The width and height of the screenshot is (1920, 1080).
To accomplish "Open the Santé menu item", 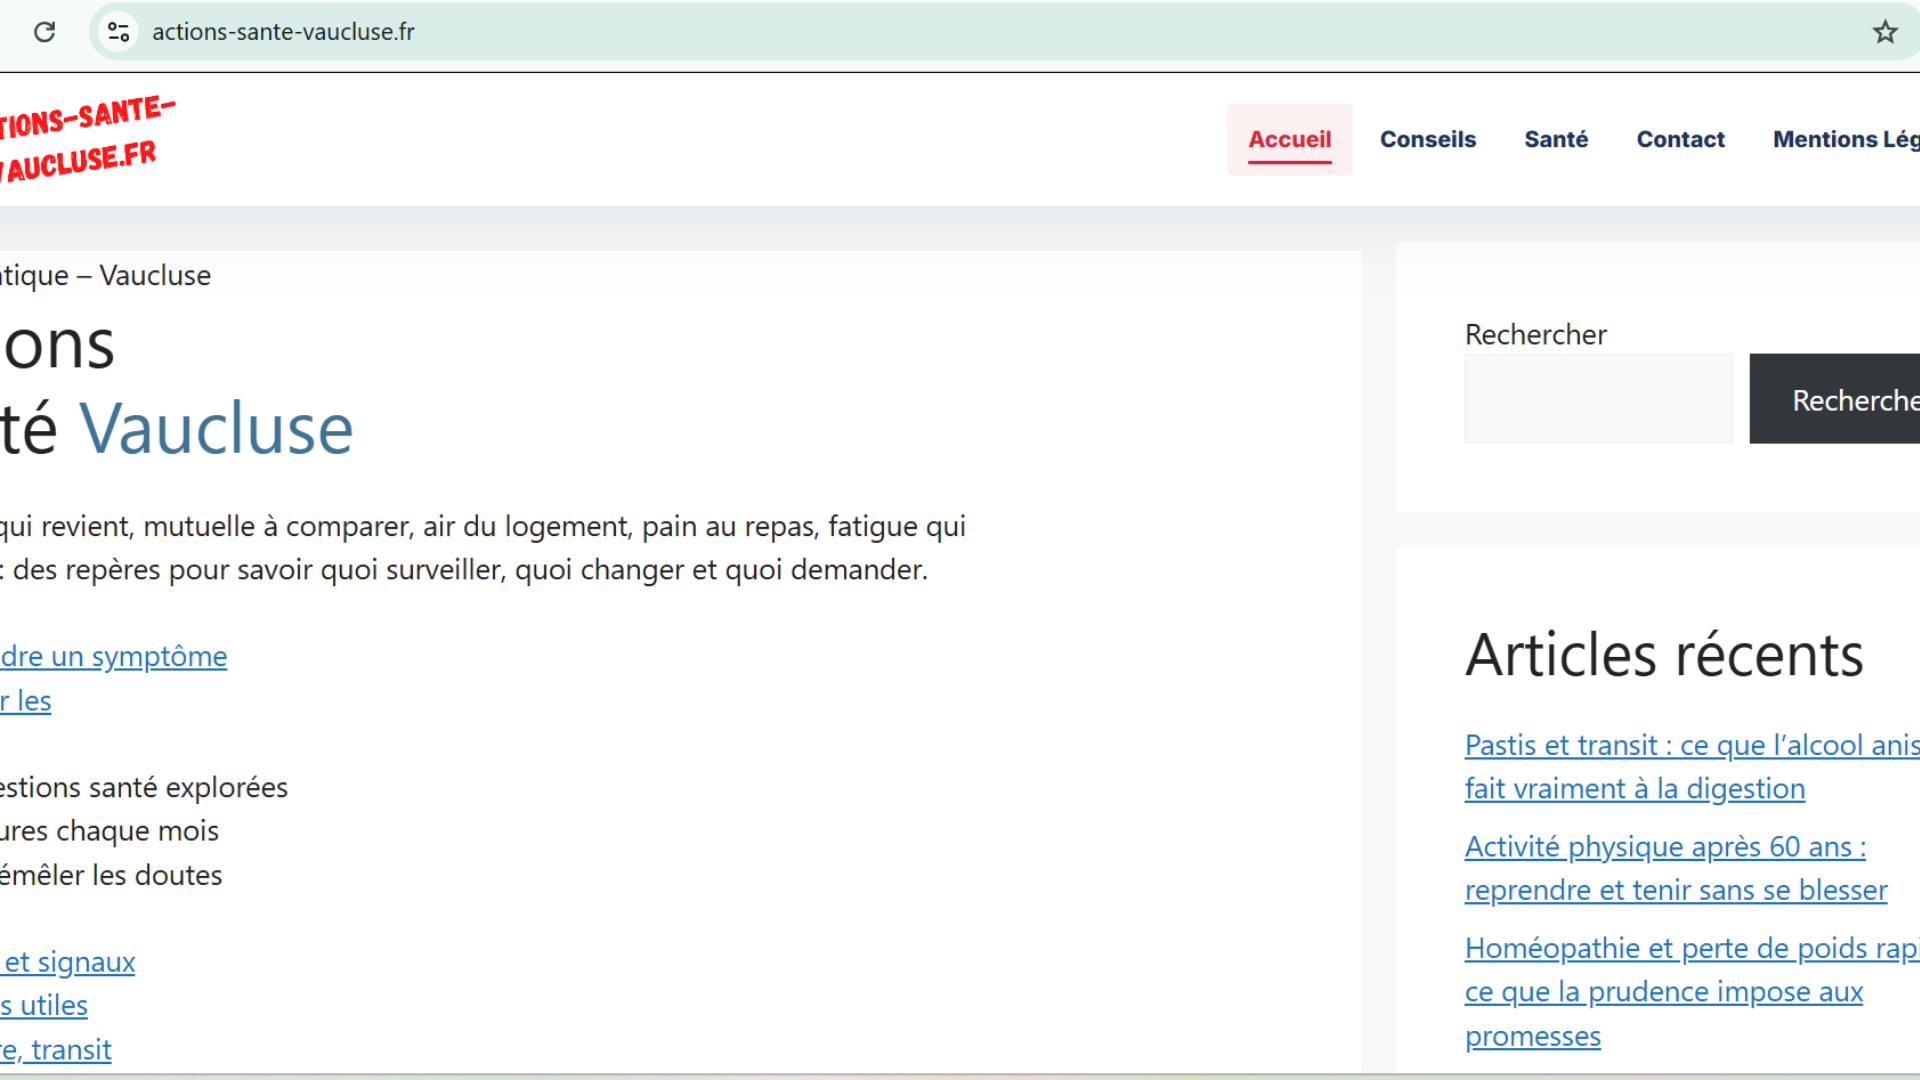I will [x=1555, y=139].
